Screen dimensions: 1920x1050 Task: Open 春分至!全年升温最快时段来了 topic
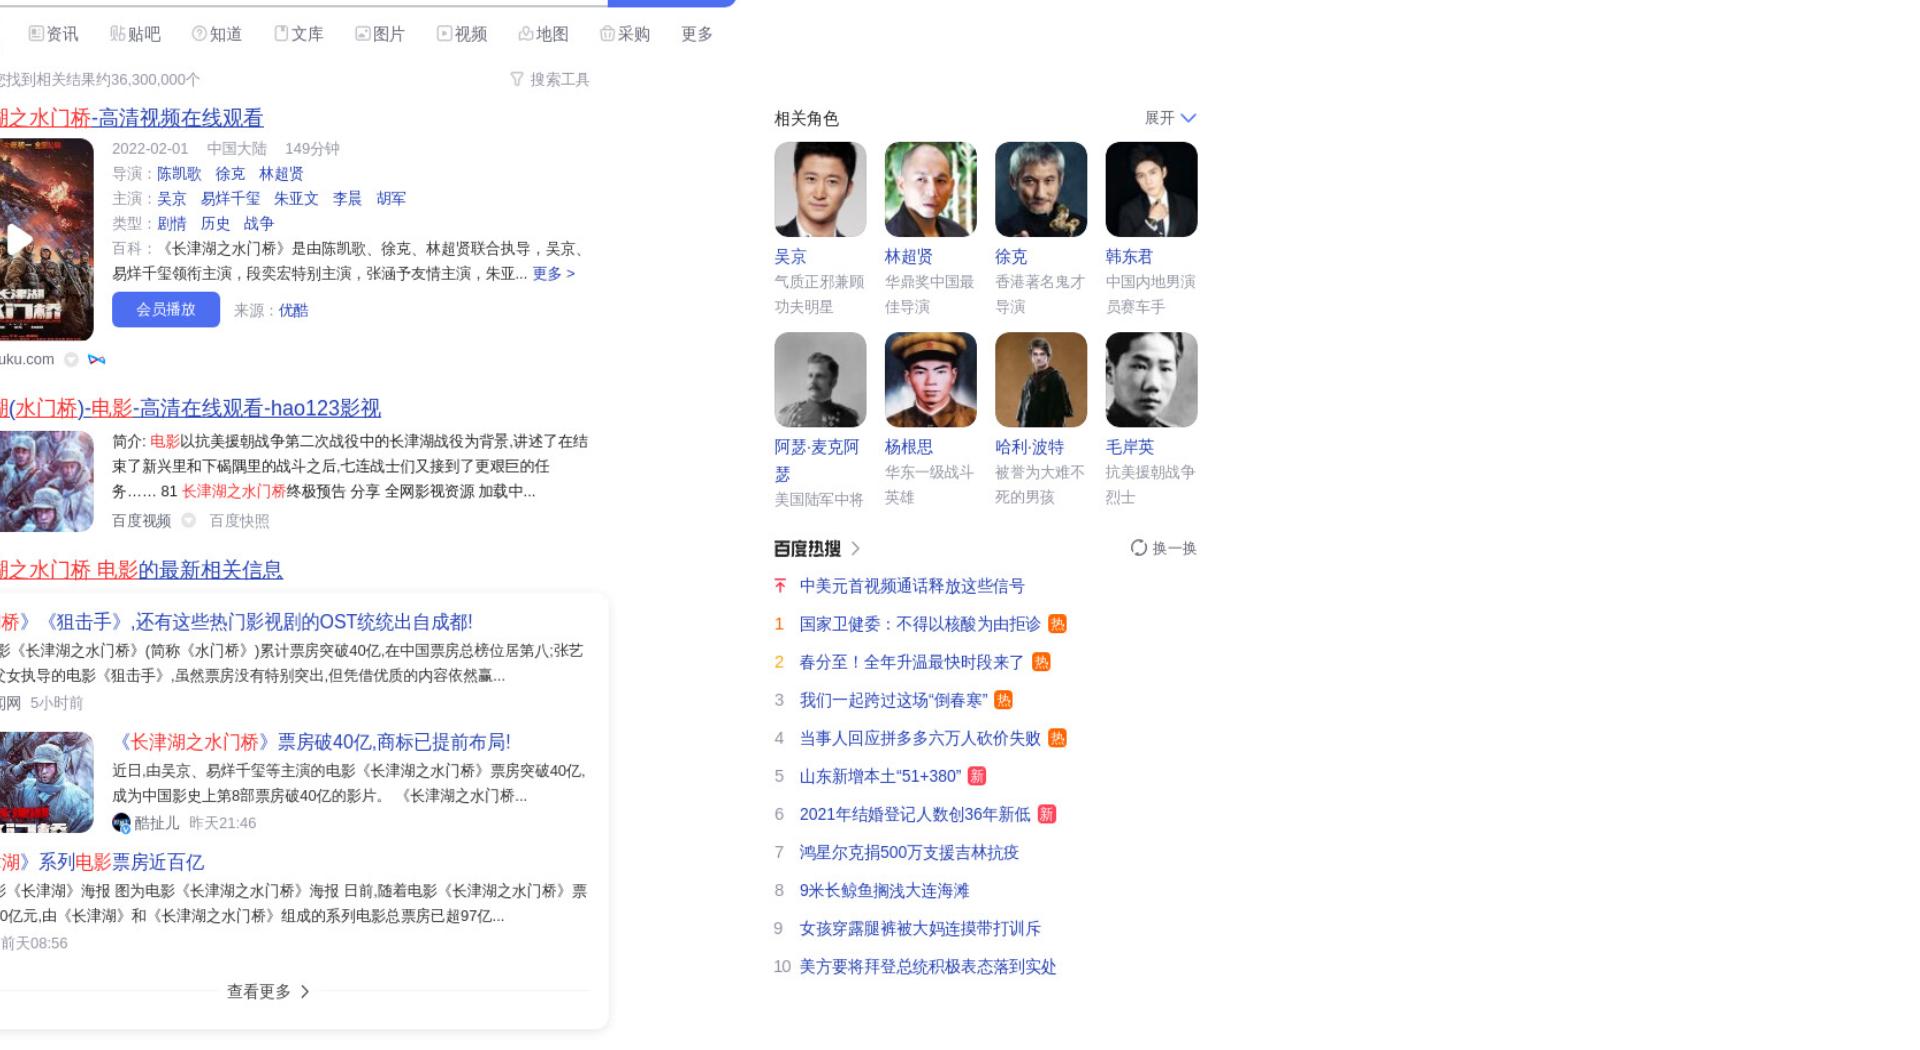click(912, 662)
